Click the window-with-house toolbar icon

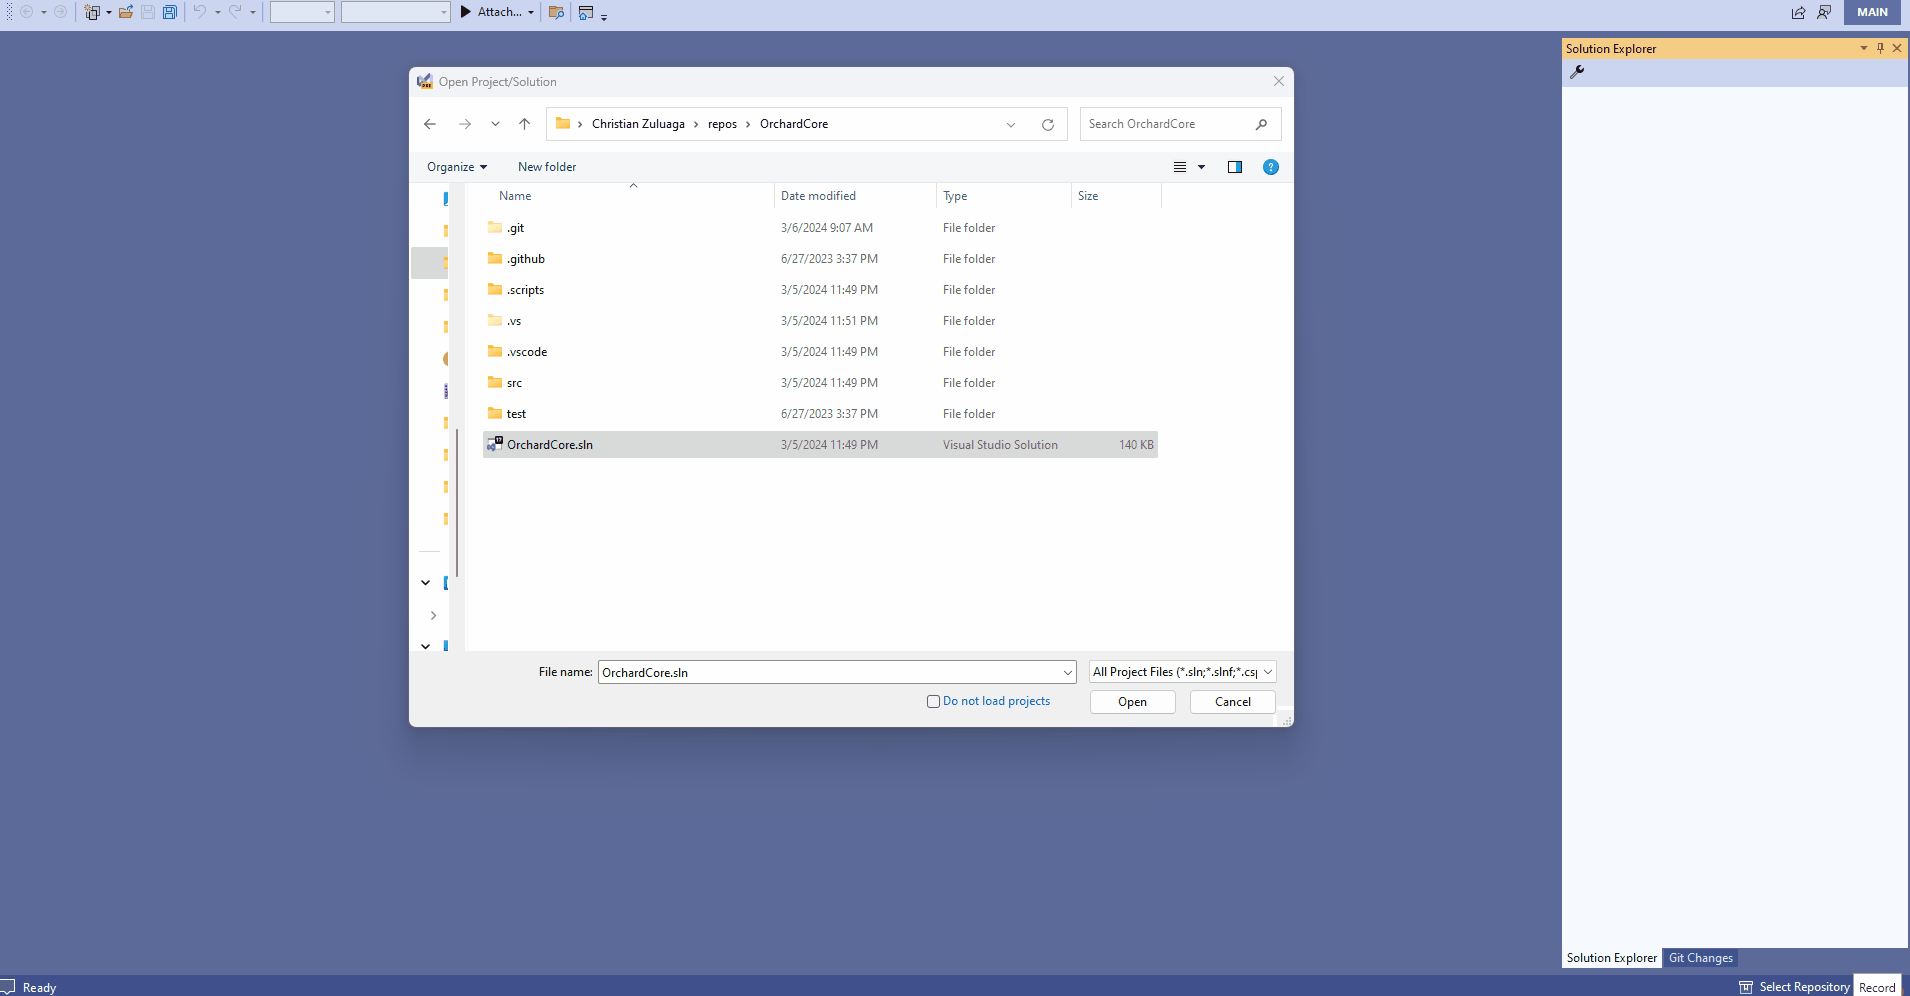(x=586, y=12)
